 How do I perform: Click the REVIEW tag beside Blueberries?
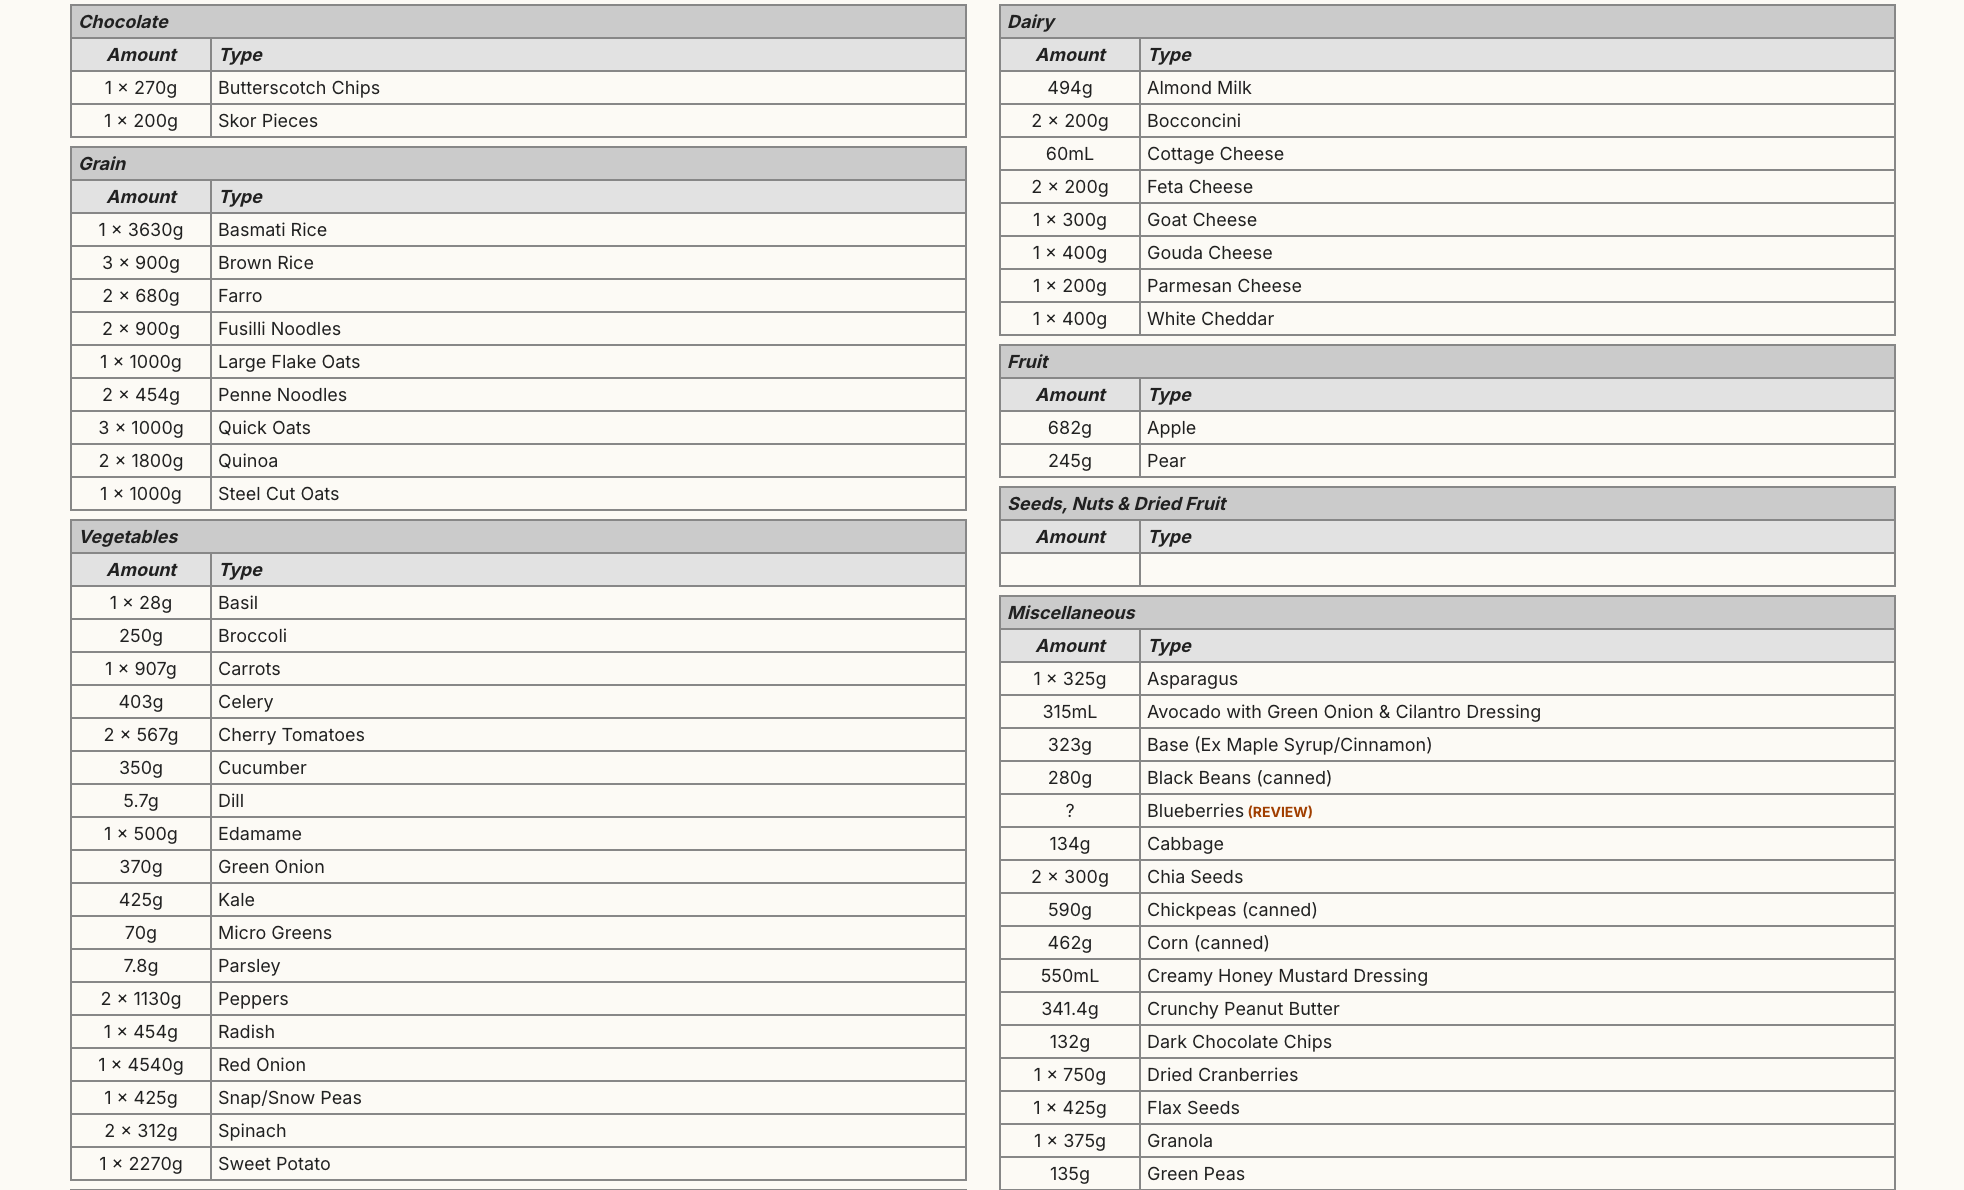pos(1280,812)
